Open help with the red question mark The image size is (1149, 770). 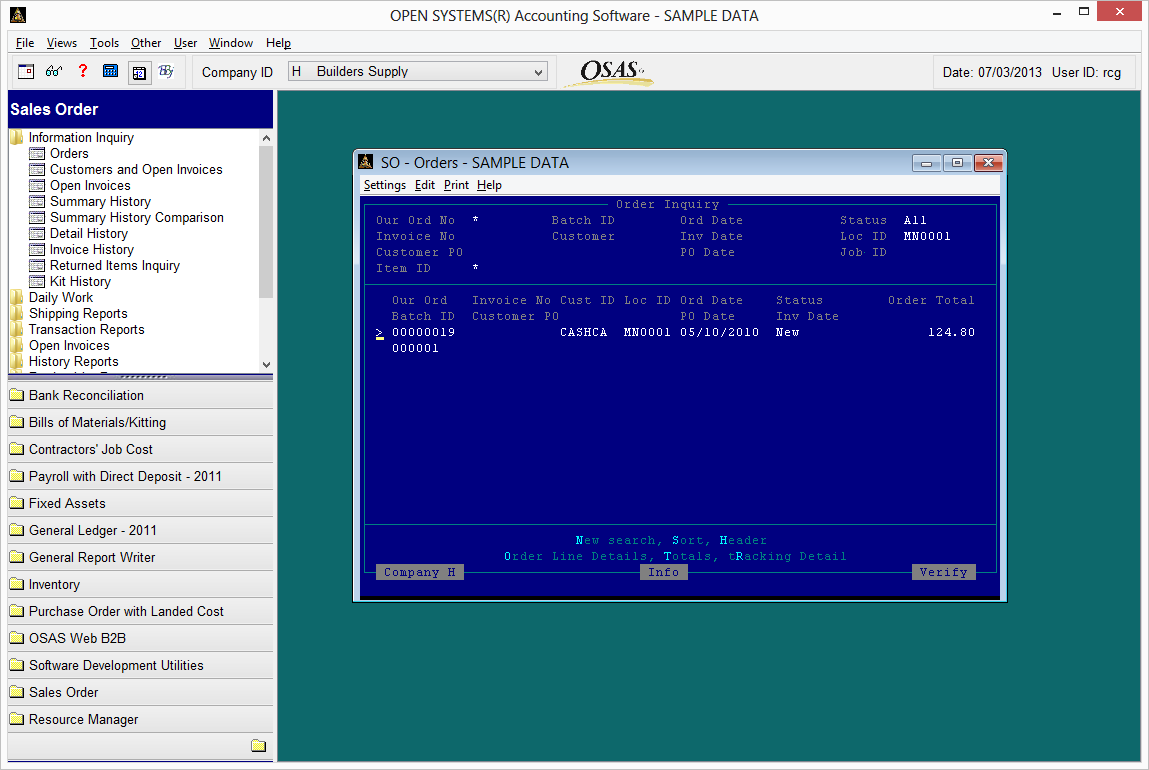[x=83, y=71]
